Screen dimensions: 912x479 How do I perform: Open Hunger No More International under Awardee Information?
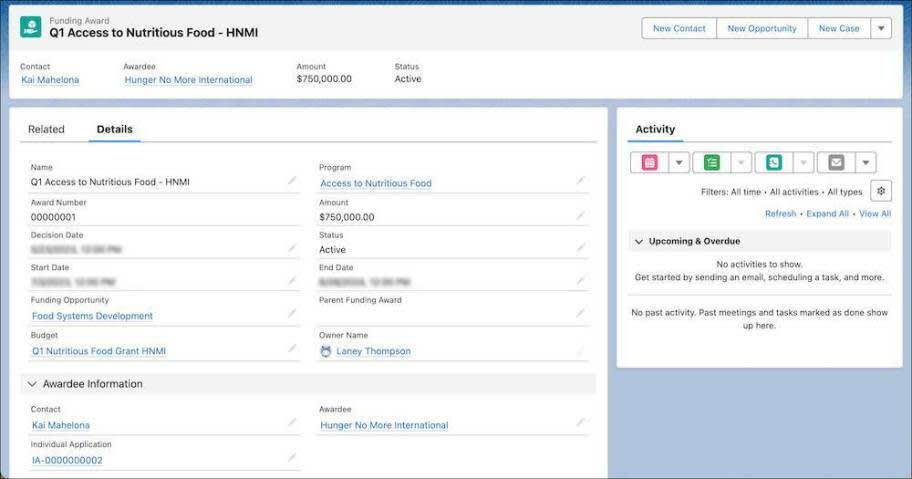tap(384, 425)
